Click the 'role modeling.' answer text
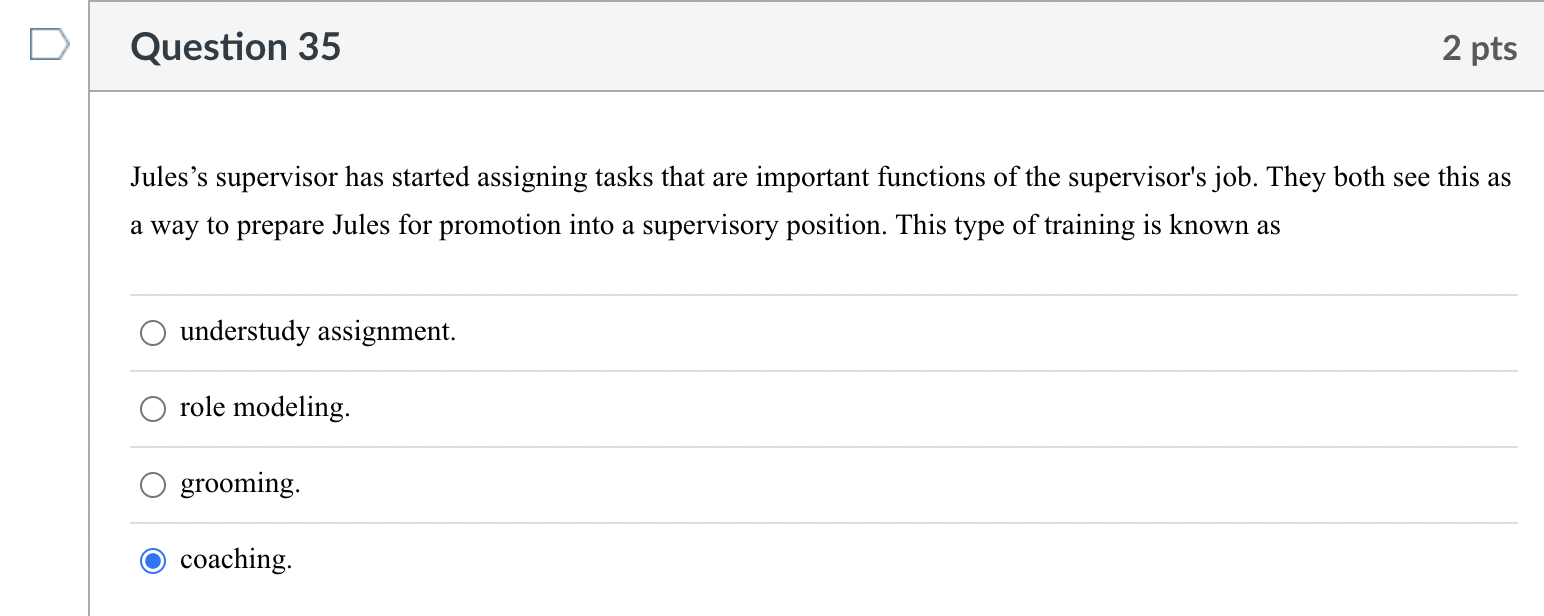1544x616 pixels. [264, 408]
